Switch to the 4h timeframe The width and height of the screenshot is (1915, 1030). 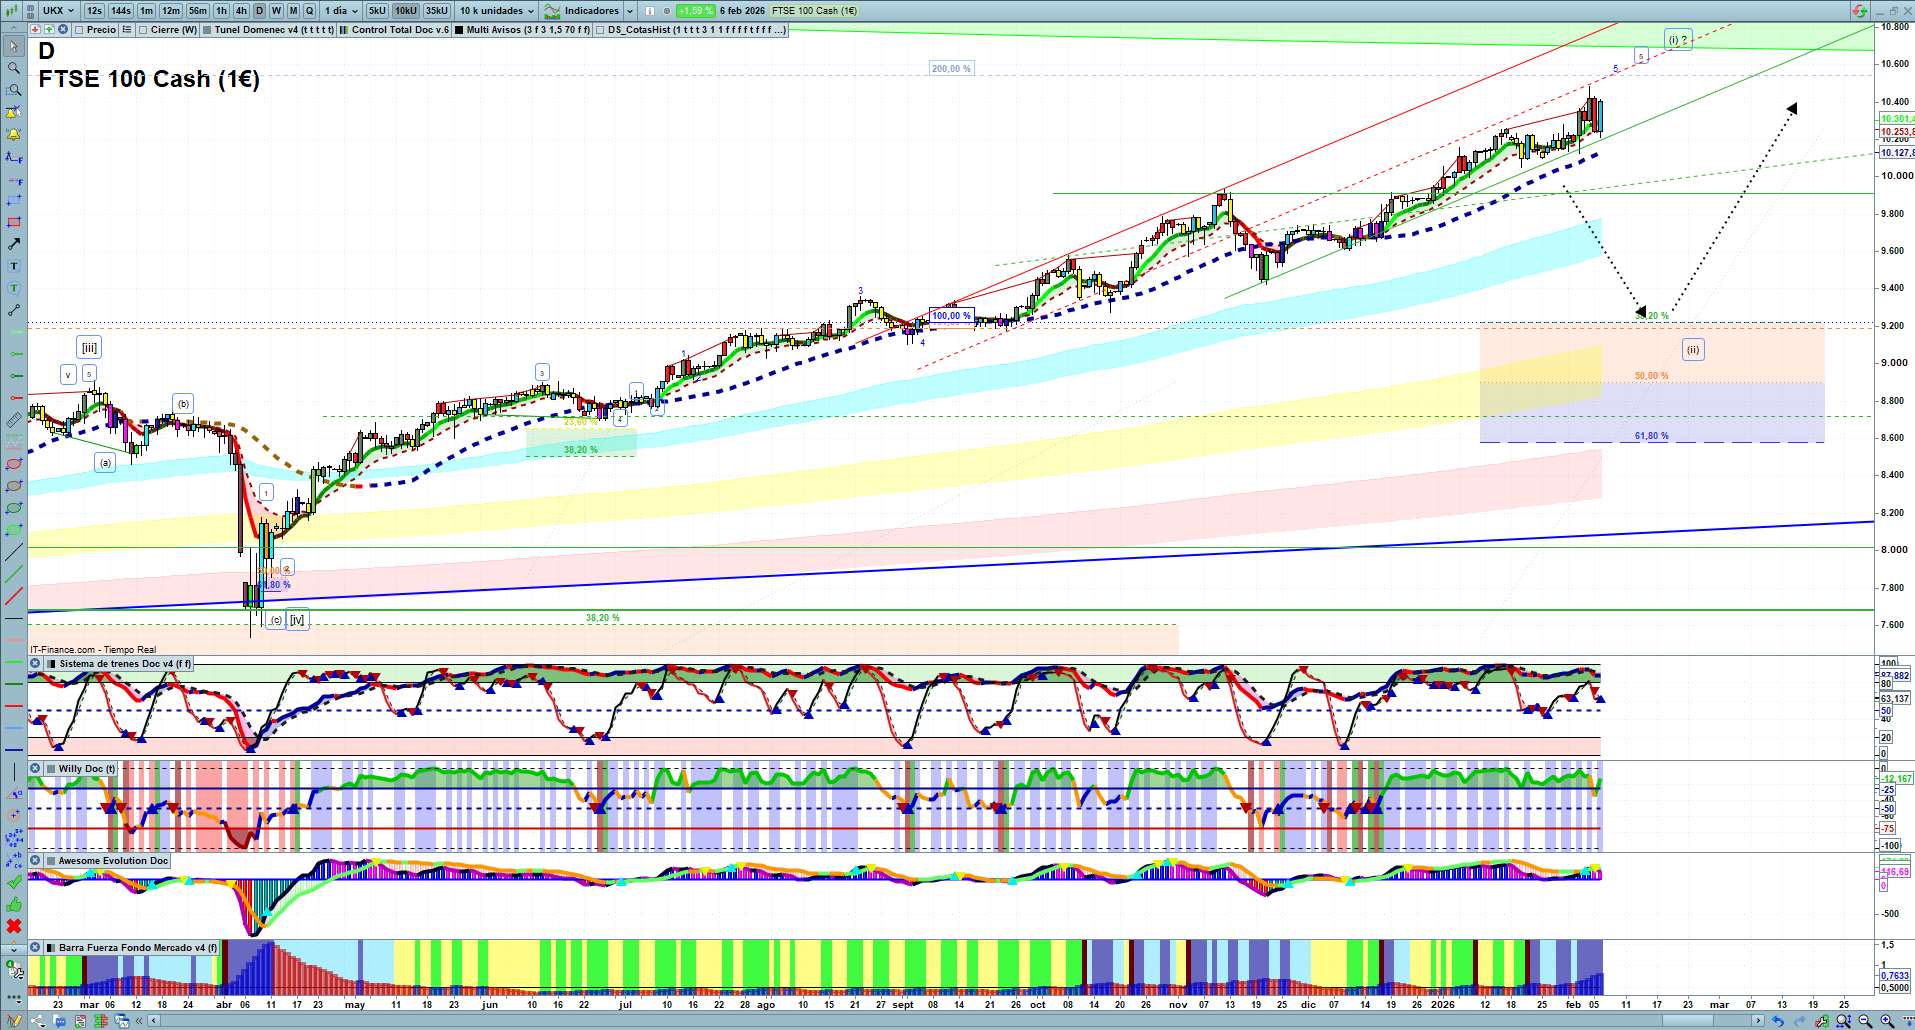click(x=241, y=11)
